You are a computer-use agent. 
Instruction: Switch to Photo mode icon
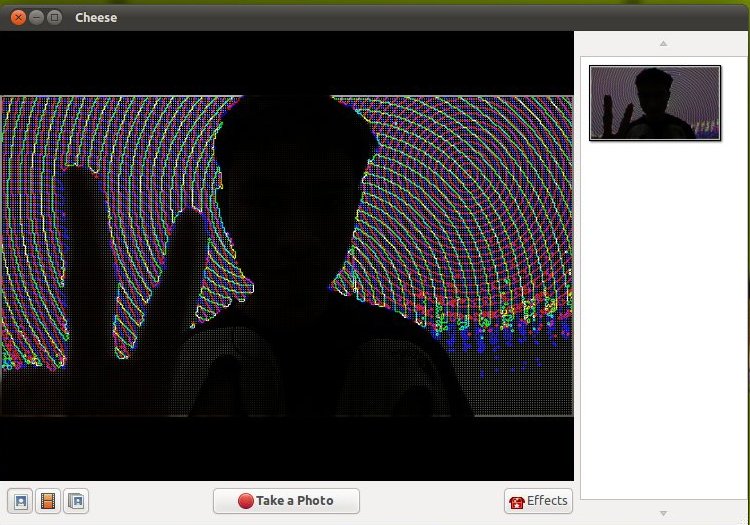click(x=20, y=501)
